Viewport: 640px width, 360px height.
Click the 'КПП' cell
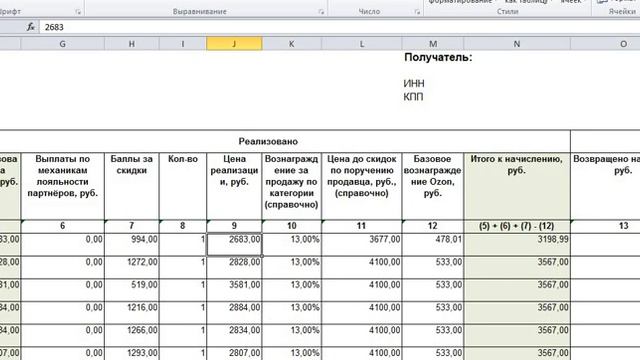coord(413,97)
